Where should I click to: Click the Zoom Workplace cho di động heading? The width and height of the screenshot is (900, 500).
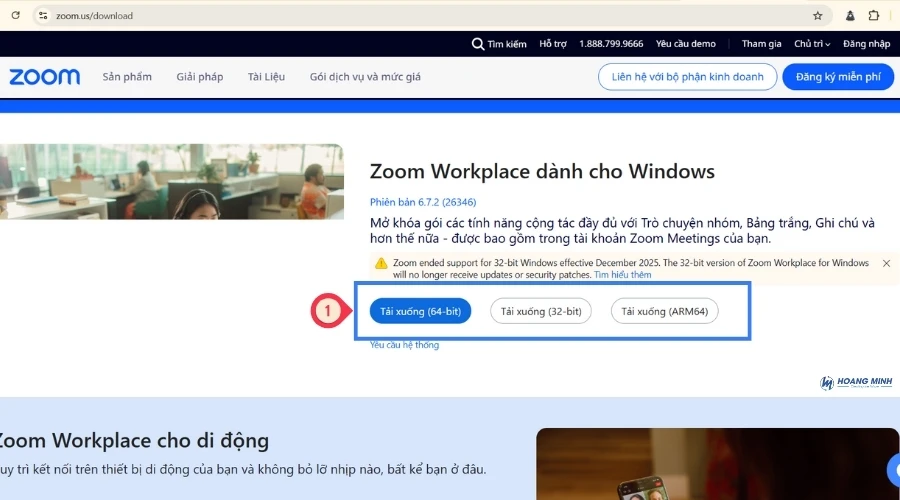click(x=134, y=440)
